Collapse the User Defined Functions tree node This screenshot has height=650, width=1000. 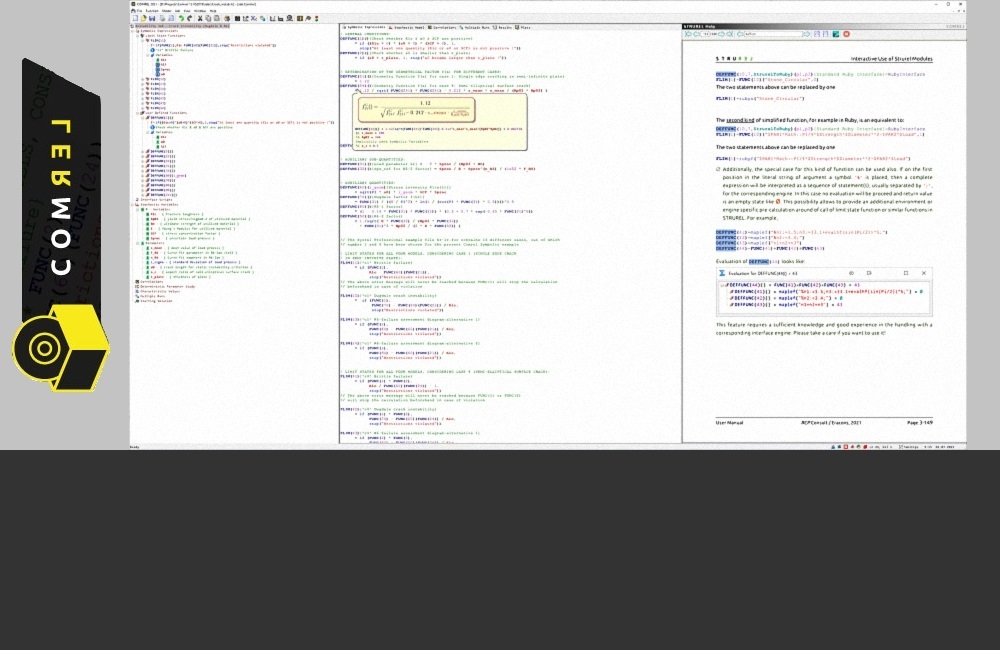coord(137,113)
